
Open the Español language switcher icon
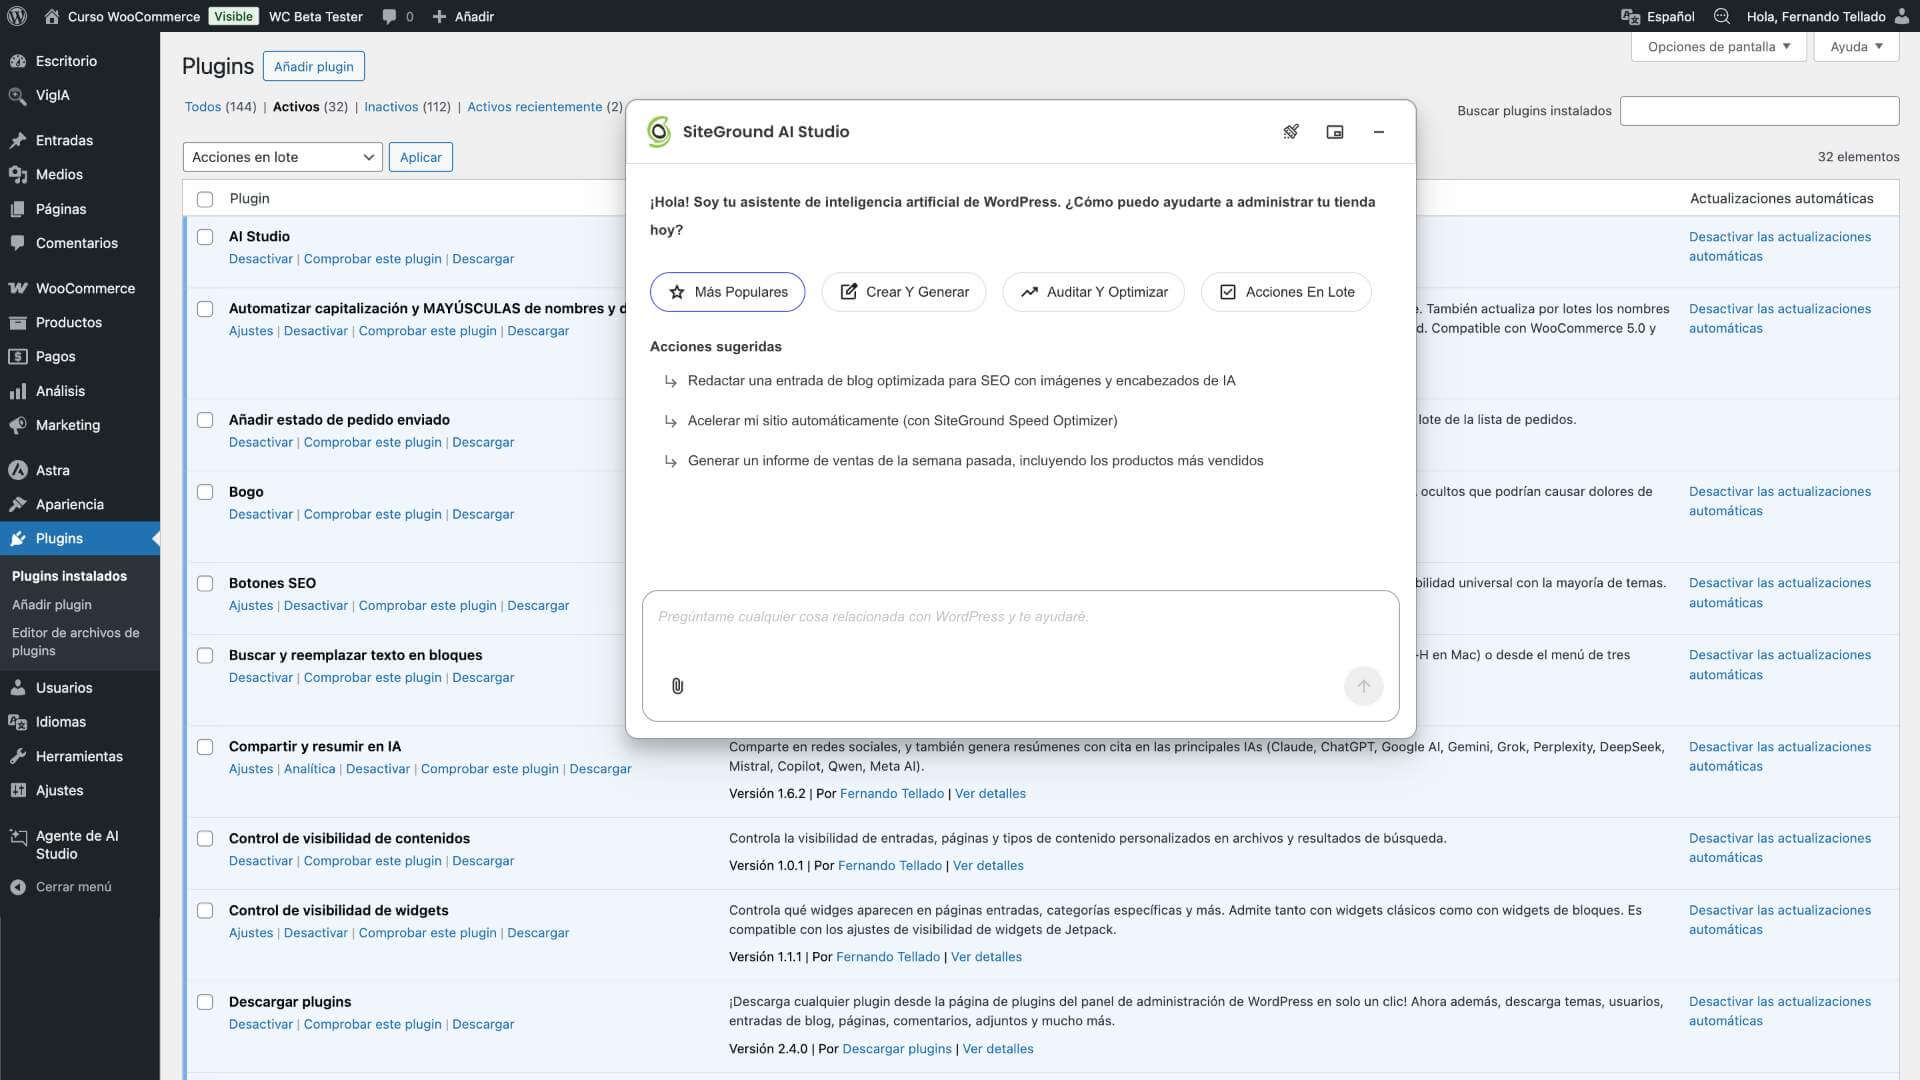tap(1630, 16)
